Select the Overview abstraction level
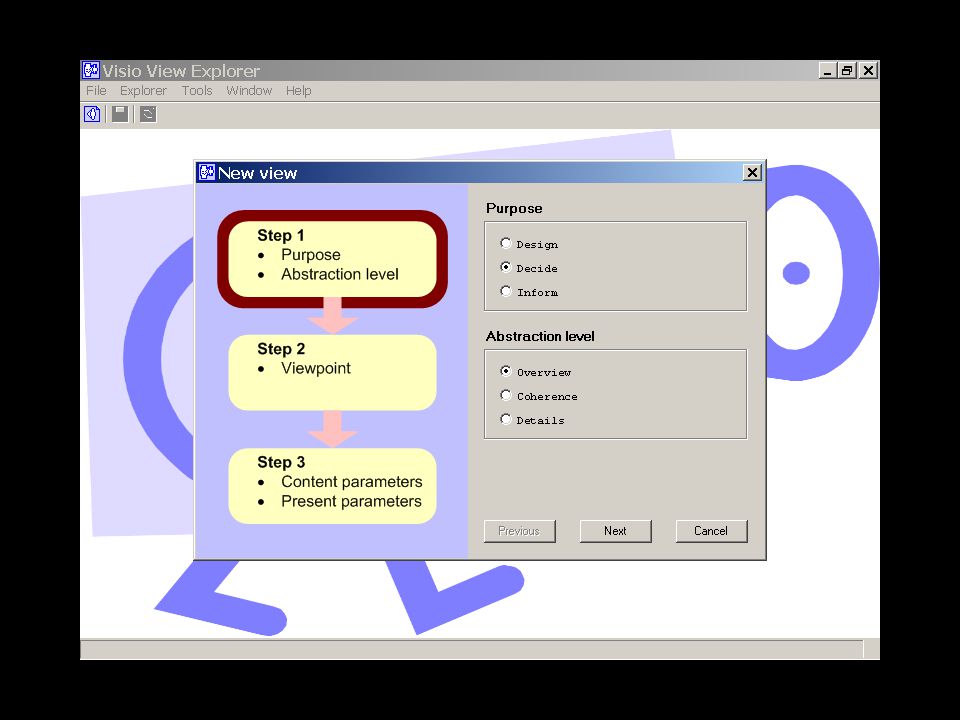Image resolution: width=960 pixels, height=720 pixels. [x=506, y=371]
